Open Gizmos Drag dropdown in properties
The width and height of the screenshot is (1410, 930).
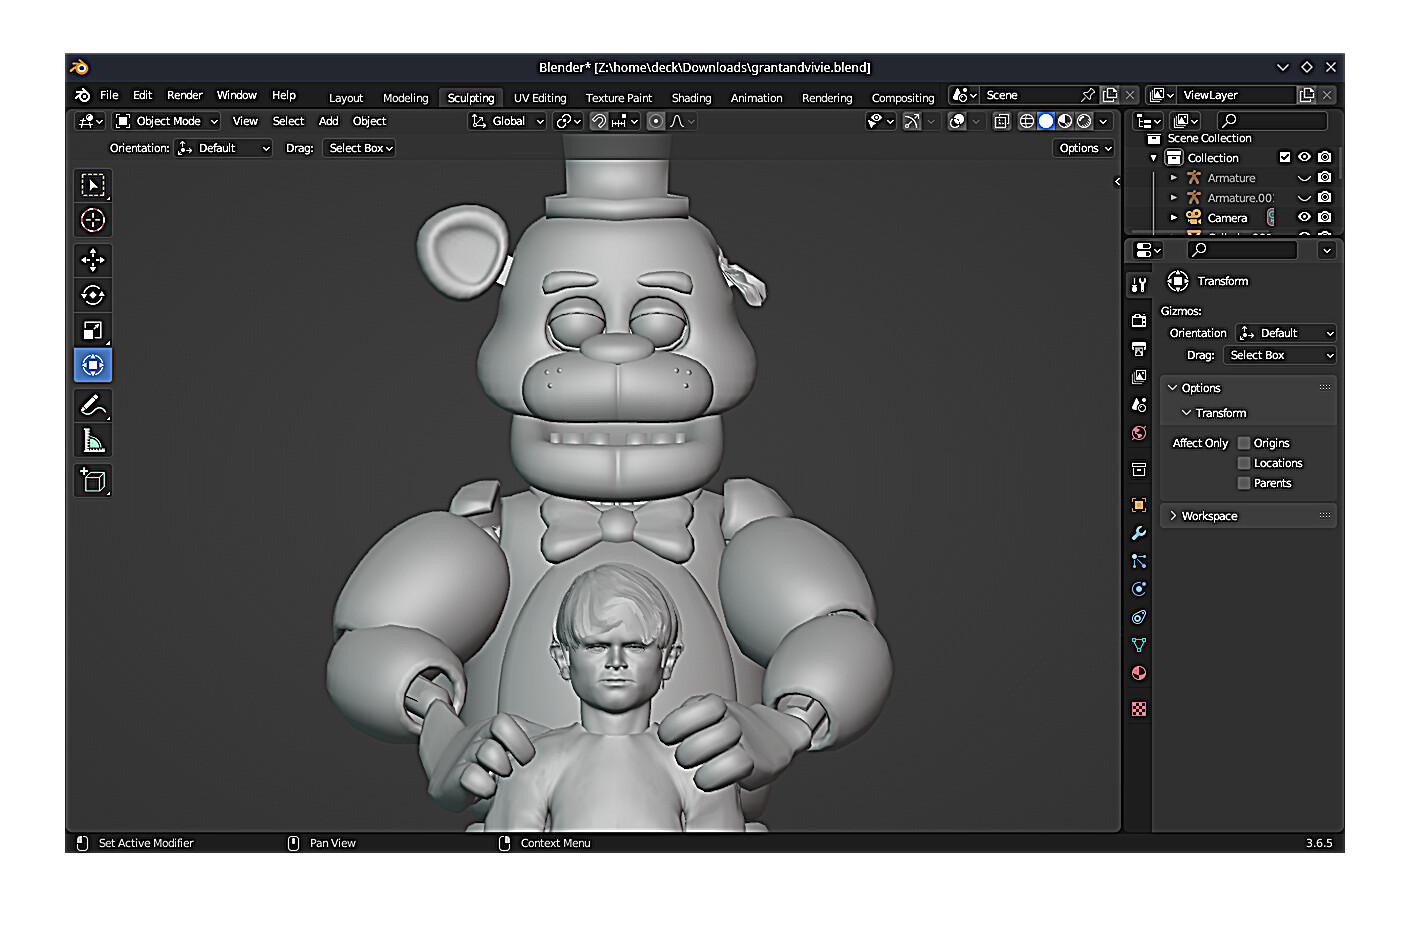pyautogui.click(x=1280, y=355)
